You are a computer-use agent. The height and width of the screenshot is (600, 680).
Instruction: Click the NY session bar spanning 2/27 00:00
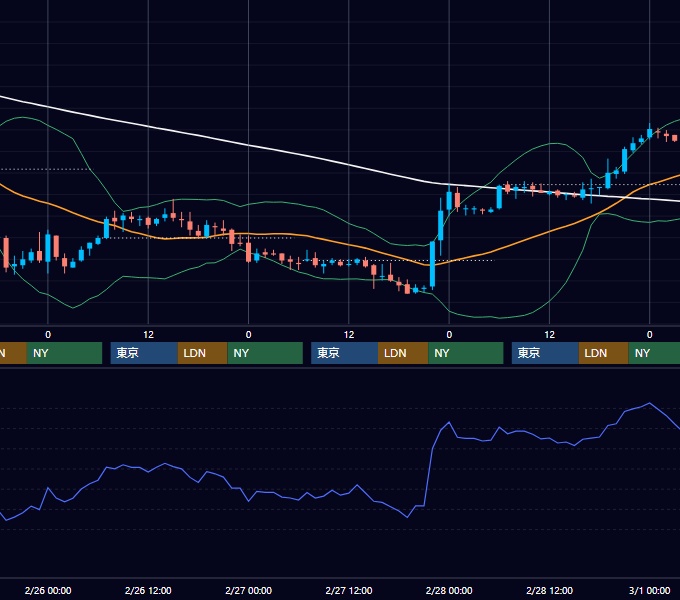(x=265, y=353)
